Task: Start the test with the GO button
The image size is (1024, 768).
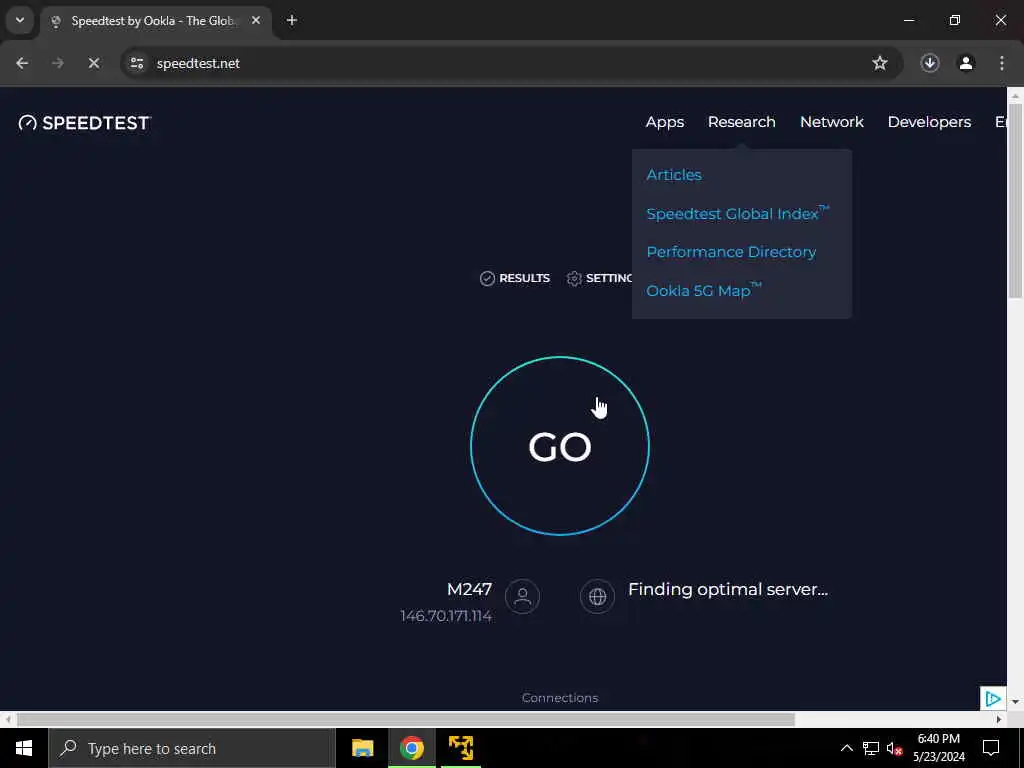Action: (560, 446)
